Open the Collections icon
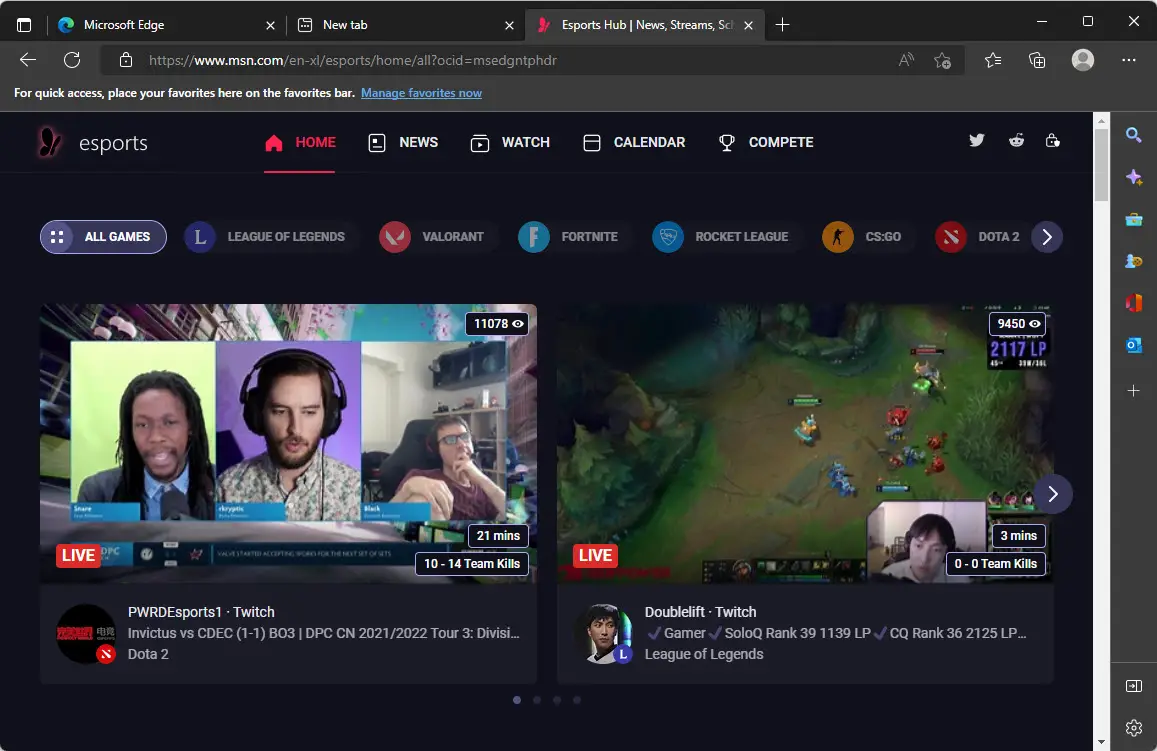Viewport: 1157px width, 751px height. 1037,60
